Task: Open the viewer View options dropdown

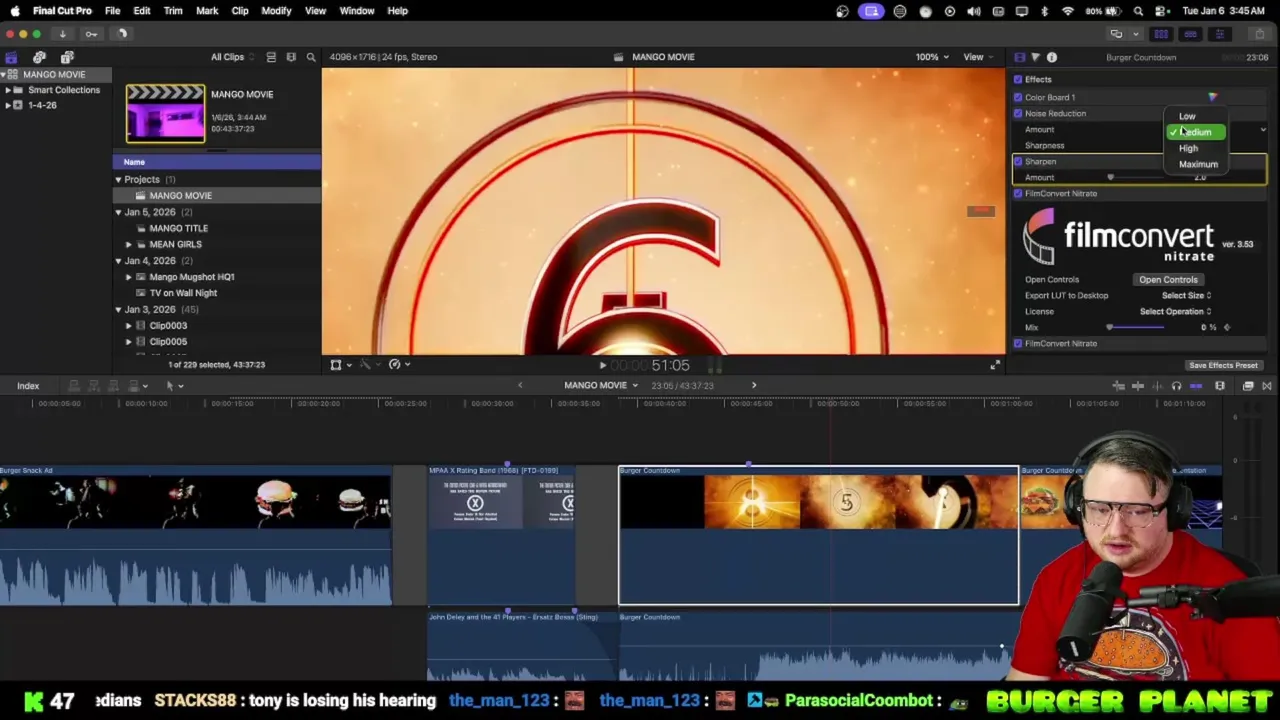Action: 976,57
